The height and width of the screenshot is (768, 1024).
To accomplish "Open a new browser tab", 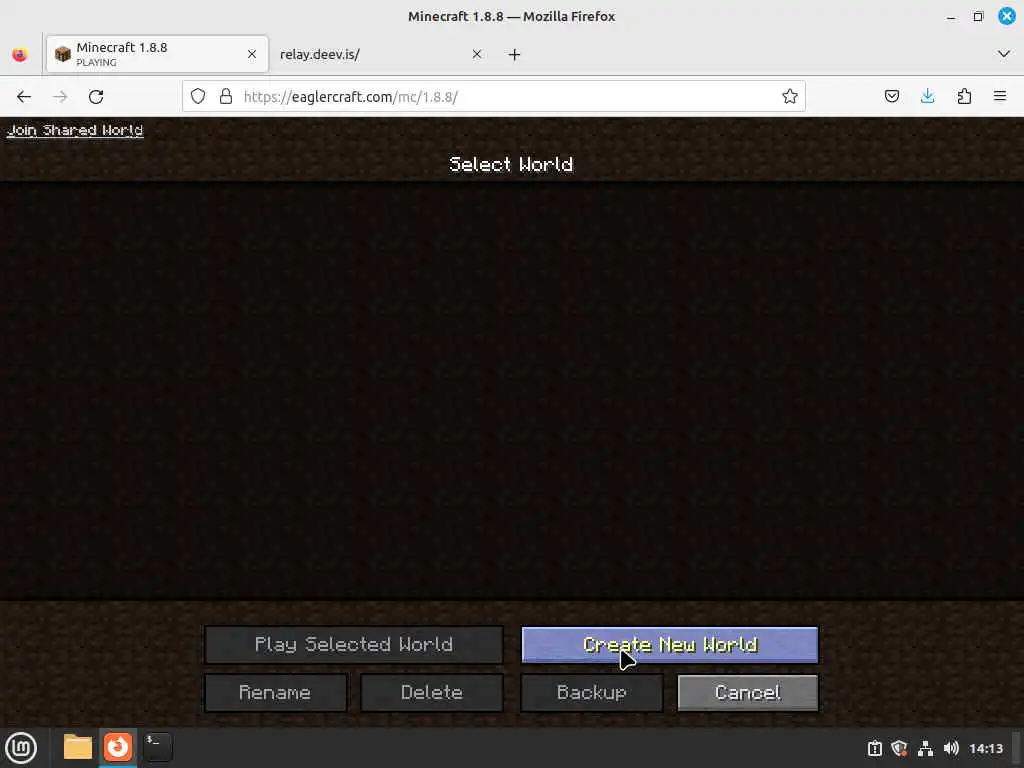I will click(x=515, y=55).
